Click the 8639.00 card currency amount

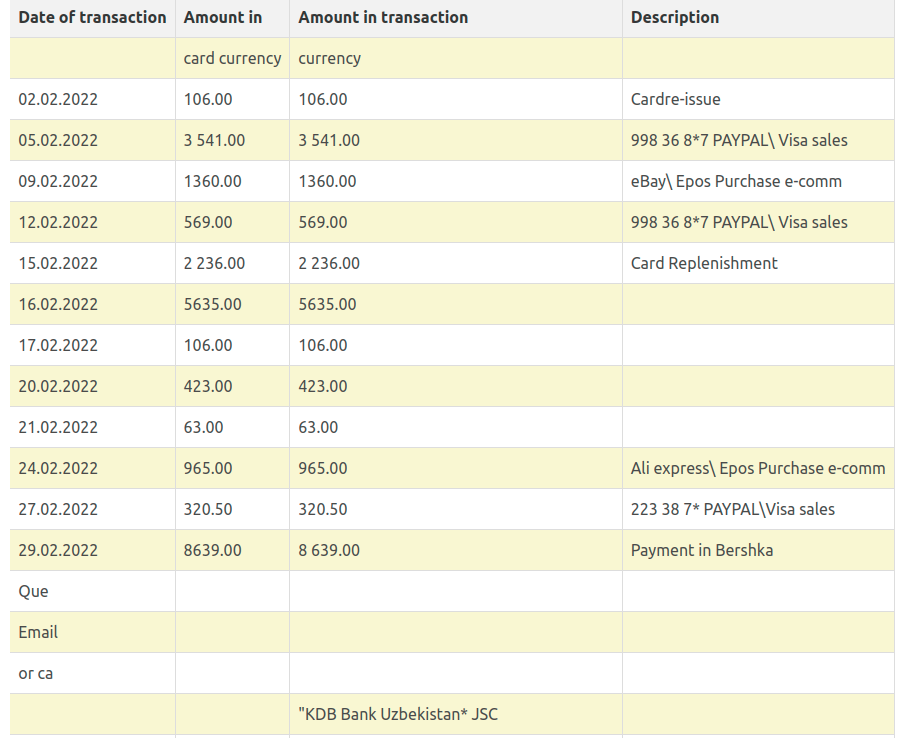coord(212,550)
